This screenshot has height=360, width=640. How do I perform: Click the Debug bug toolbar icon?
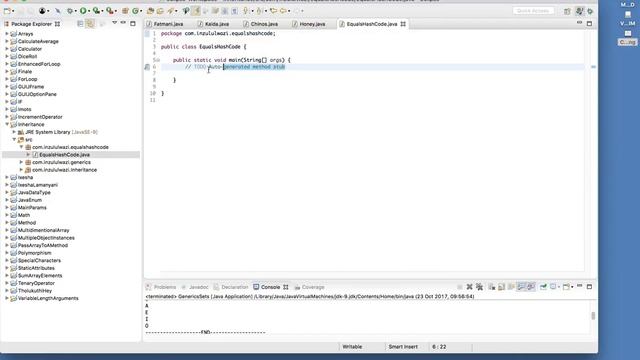point(70,11)
